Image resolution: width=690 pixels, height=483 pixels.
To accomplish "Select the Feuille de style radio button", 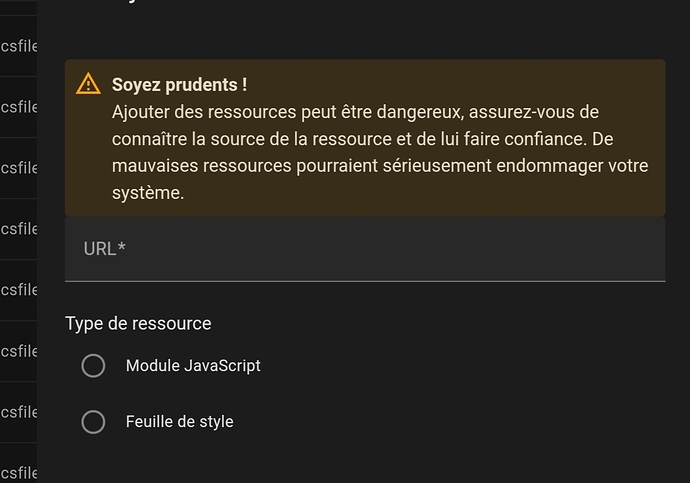I will [x=93, y=422].
